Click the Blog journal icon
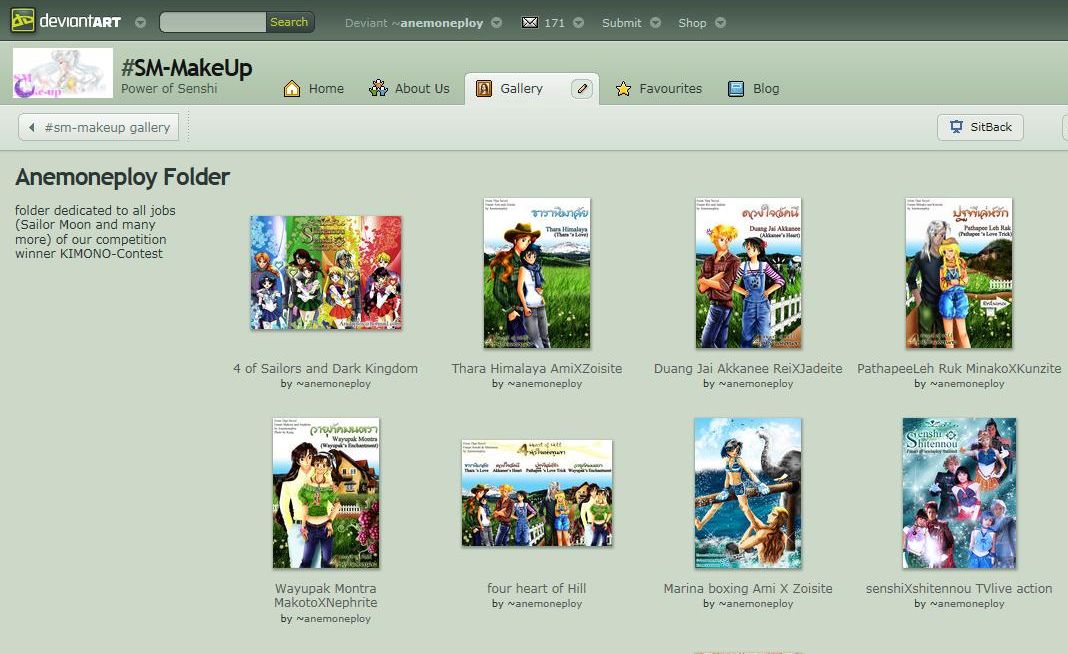Viewport: 1068px width, 654px height. (x=736, y=89)
